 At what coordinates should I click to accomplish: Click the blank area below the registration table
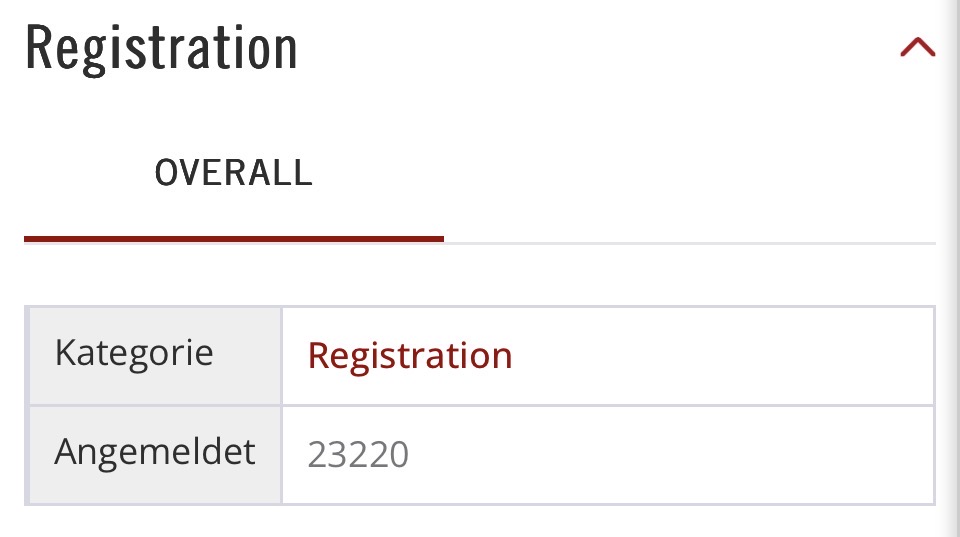click(x=480, y=522)
